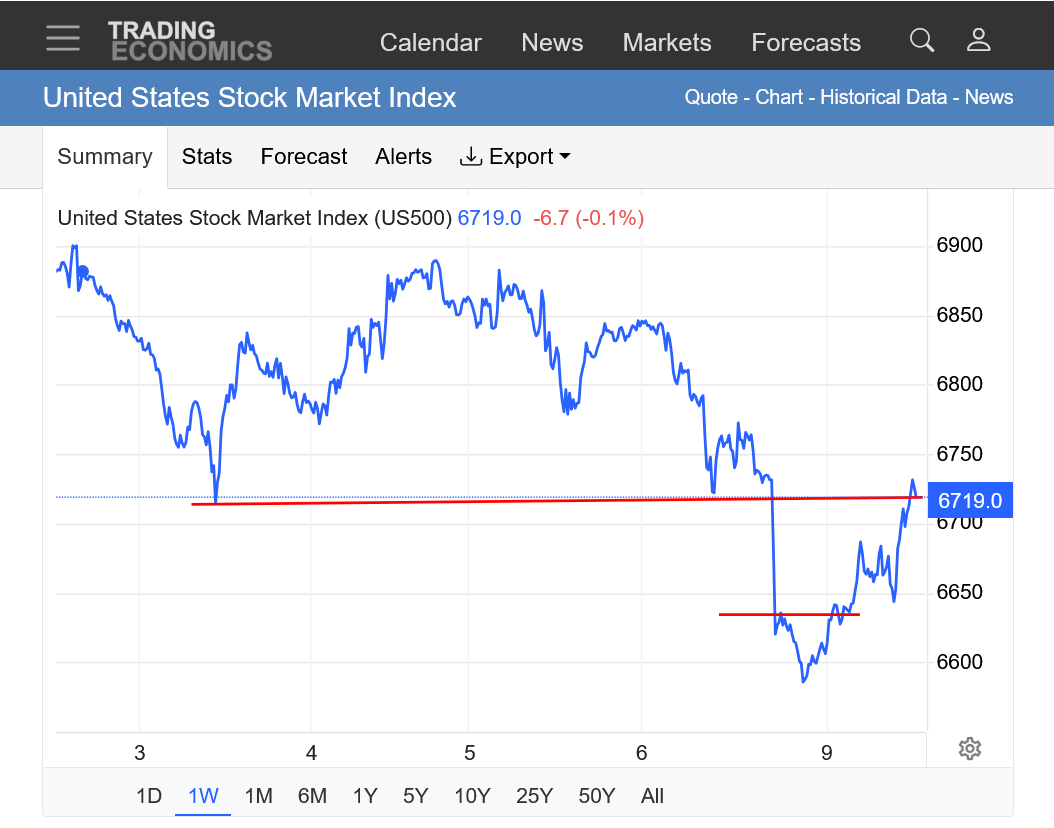This screenshot has height=828, width=1054.
Task: Open the user account icon
Action: (x=978, y=40)
